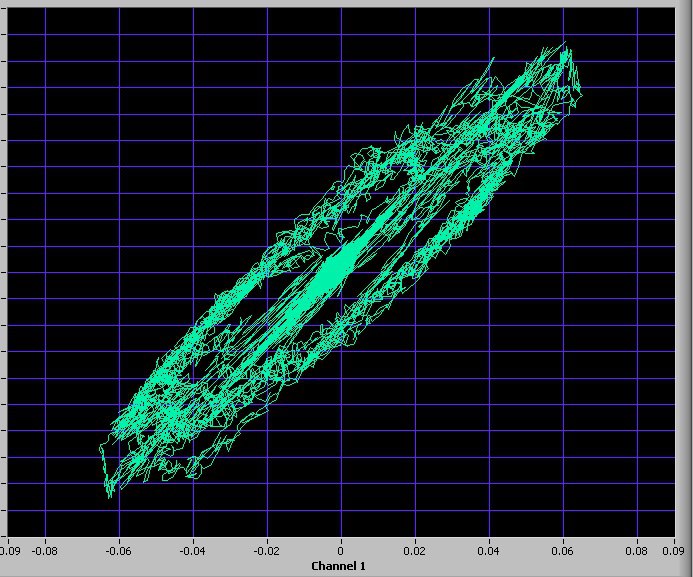
Task: Select the -0.08 x-axis scale value
Action: 44,550
